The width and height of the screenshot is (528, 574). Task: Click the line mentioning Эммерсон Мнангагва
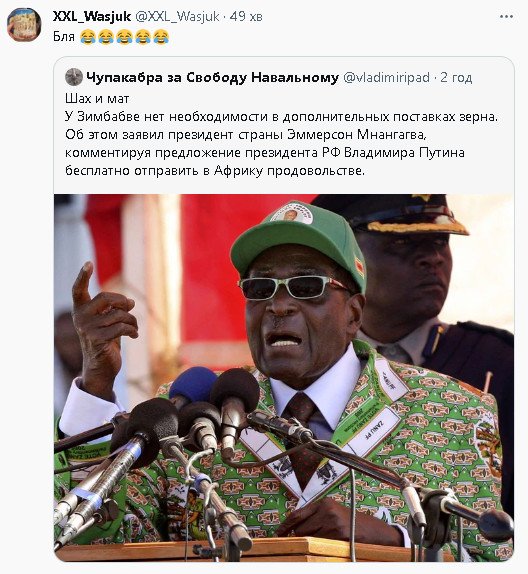point(246,134)
